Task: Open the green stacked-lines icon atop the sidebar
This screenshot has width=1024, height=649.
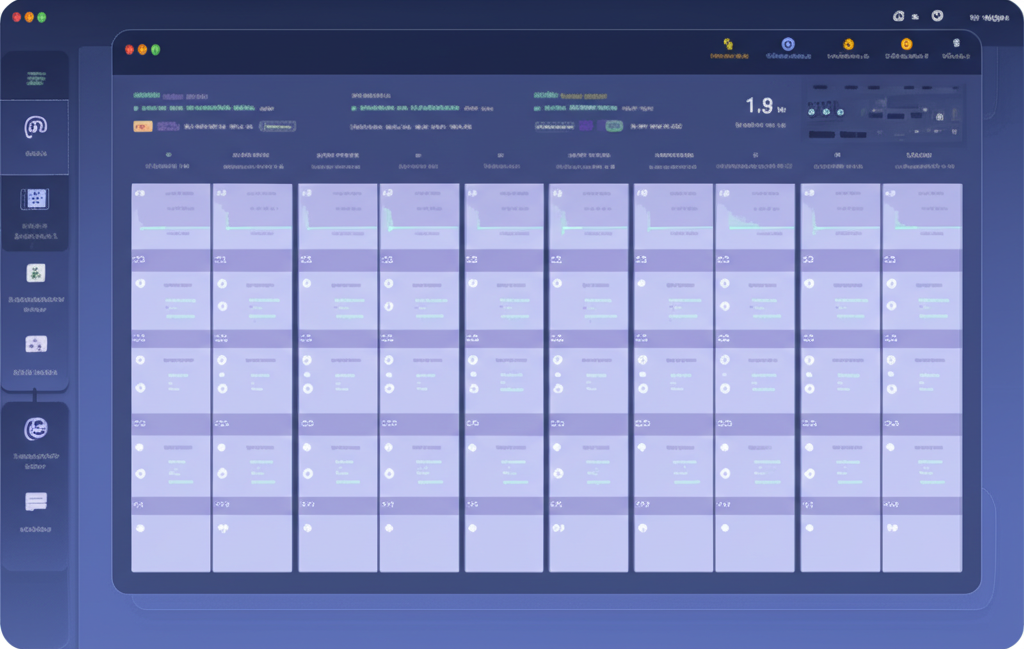Action: 36,78
